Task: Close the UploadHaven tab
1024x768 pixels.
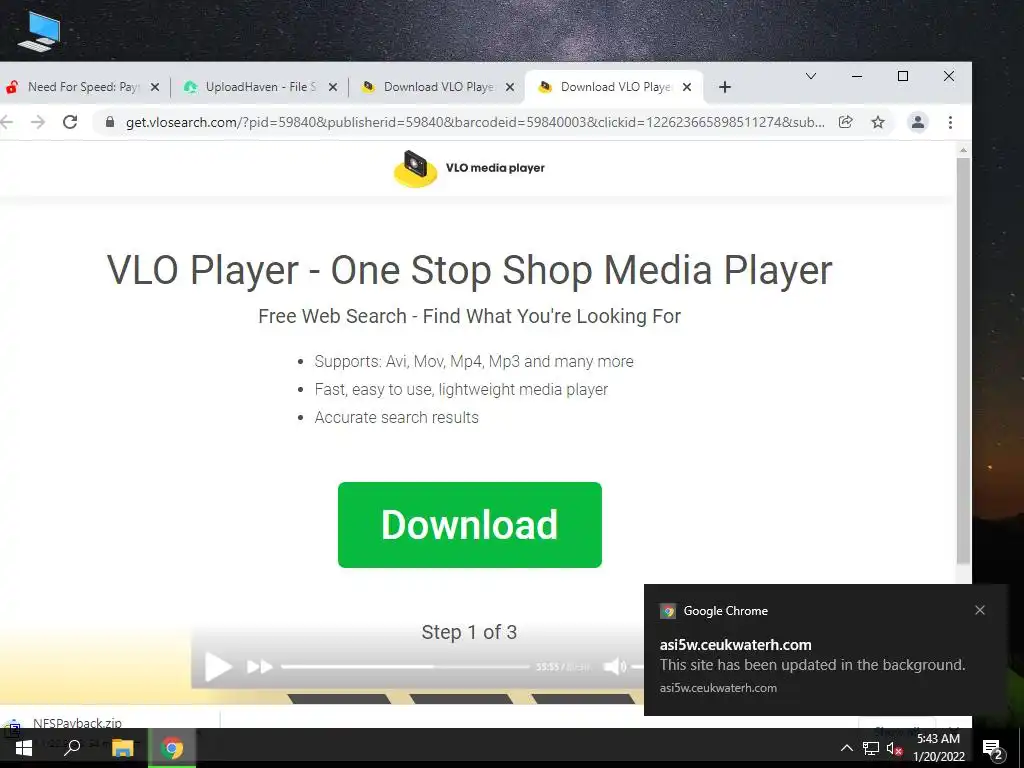Action: [332, 87]
